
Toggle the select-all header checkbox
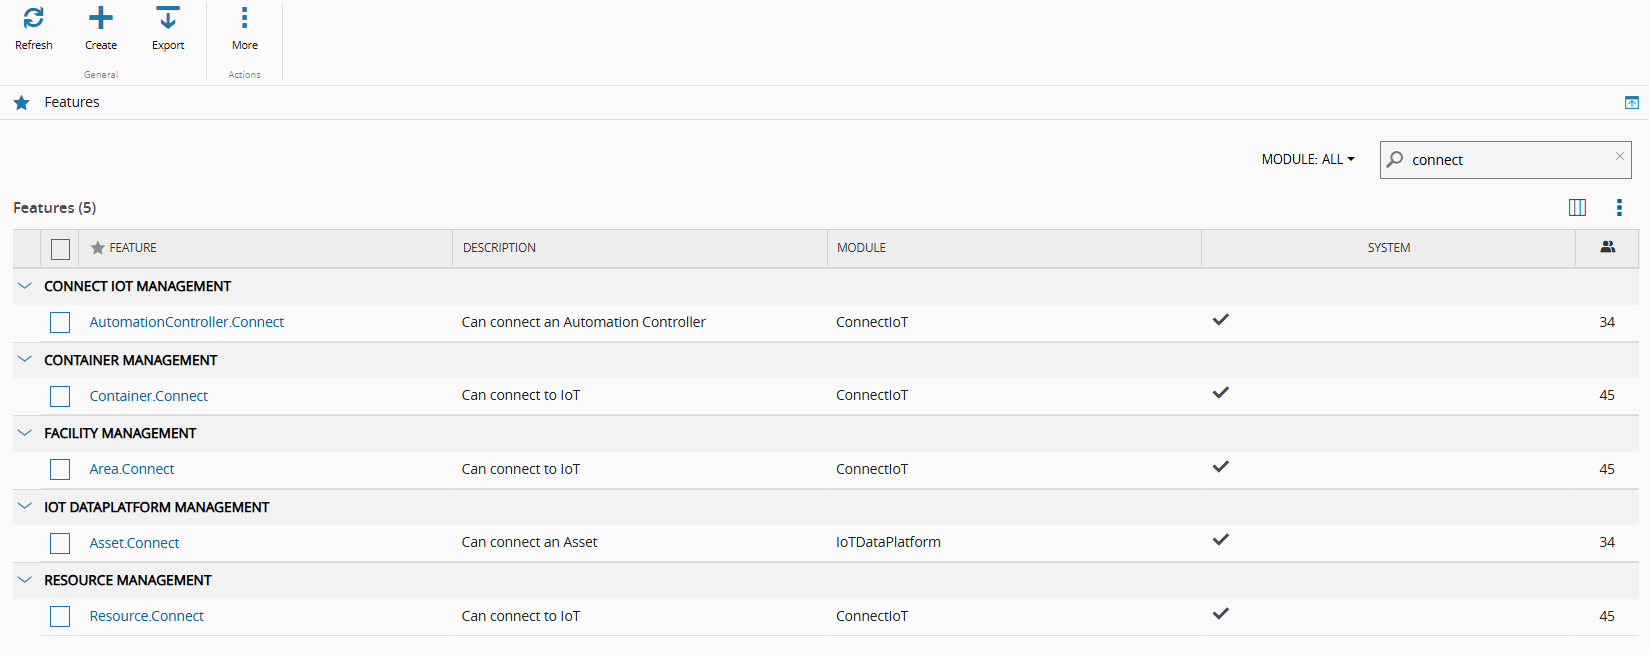60,249
